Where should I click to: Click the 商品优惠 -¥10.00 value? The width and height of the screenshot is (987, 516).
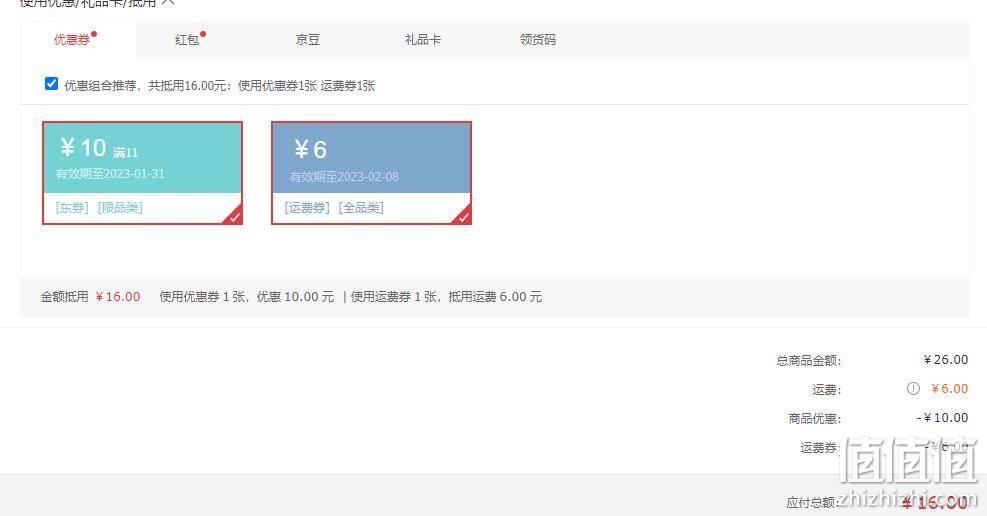pyautogui.click(x=942, y=417)
